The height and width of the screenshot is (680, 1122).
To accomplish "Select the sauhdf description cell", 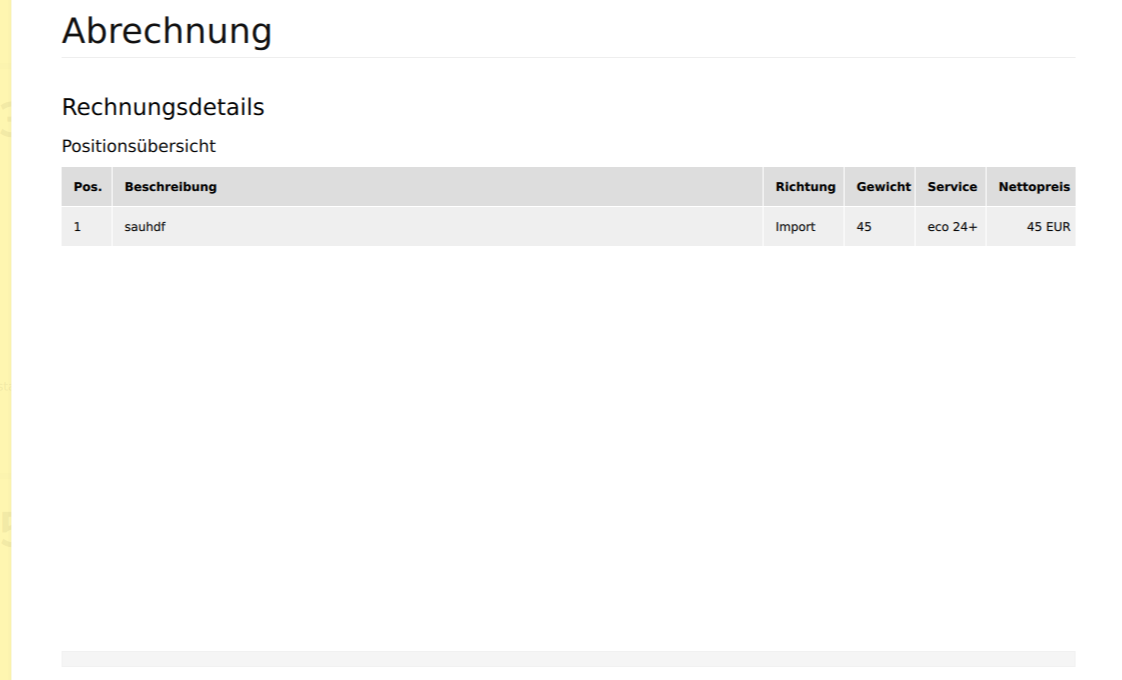I will click(x=145, y=227).
